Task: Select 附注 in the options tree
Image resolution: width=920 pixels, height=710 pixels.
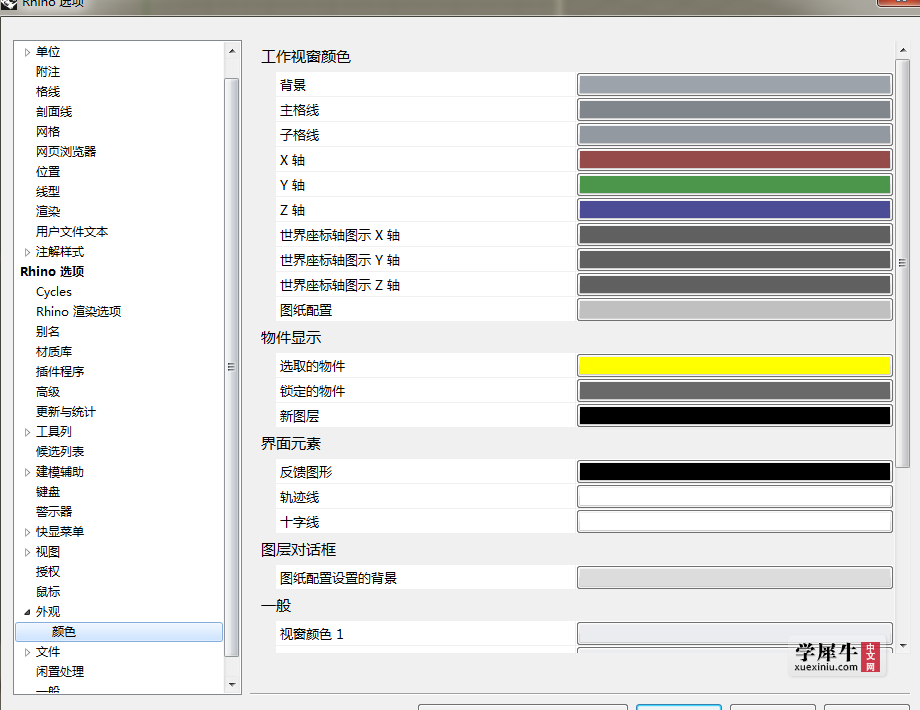Action: point(48,72)
